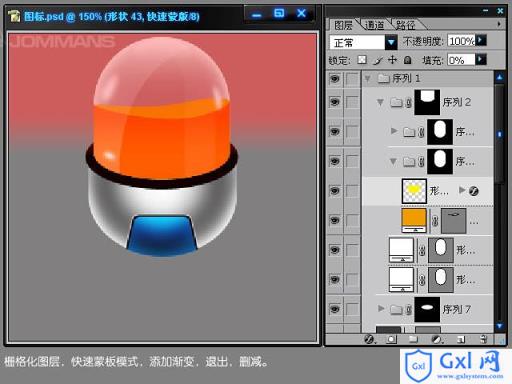This screenshot has width=512, height=384.
Task: Click the add layer mask icon in footer
Action: (391, 339)
